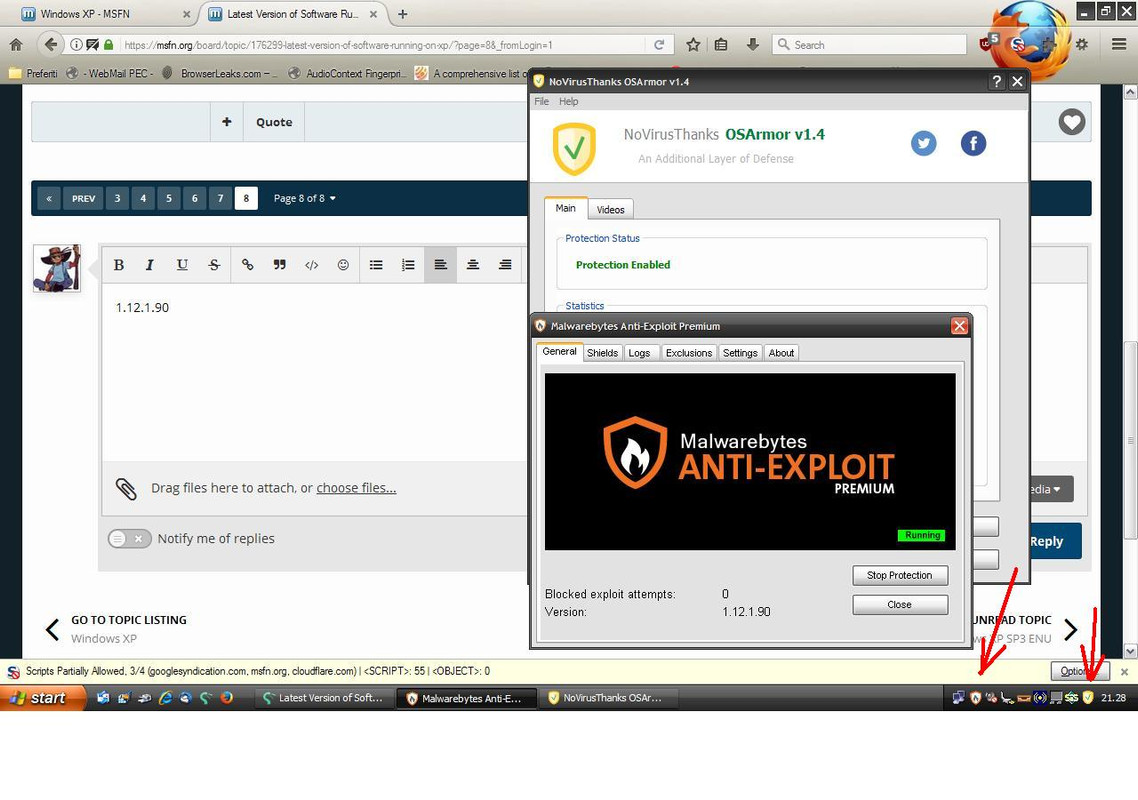
Task: Toggle Italic in the reply editor
Action: pos(150,265)
